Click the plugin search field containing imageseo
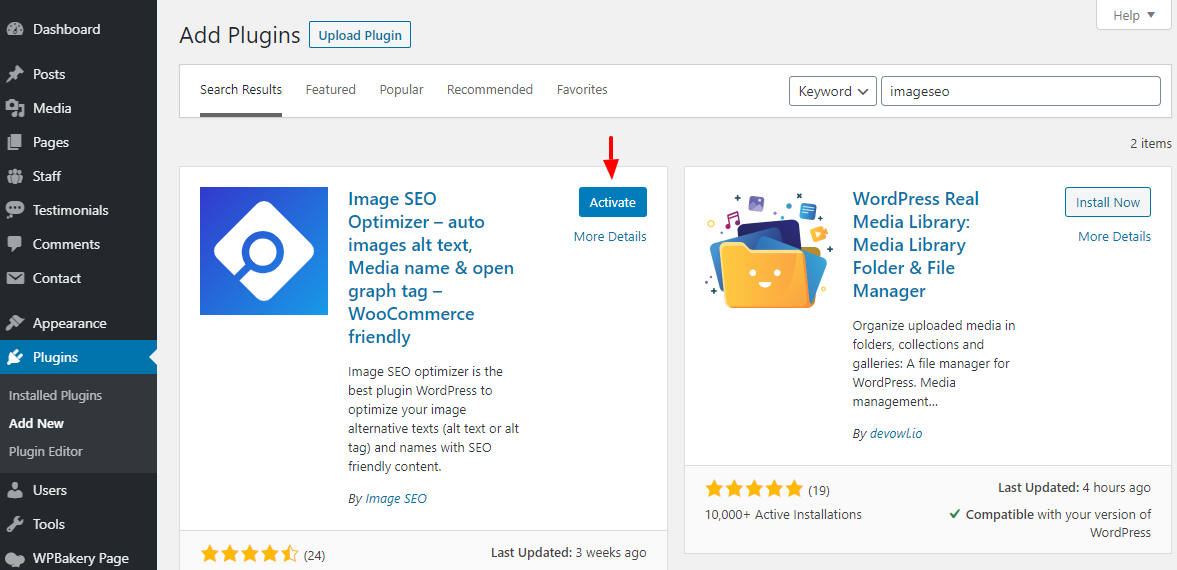 pyautogui.click(x=1021, y=92)
